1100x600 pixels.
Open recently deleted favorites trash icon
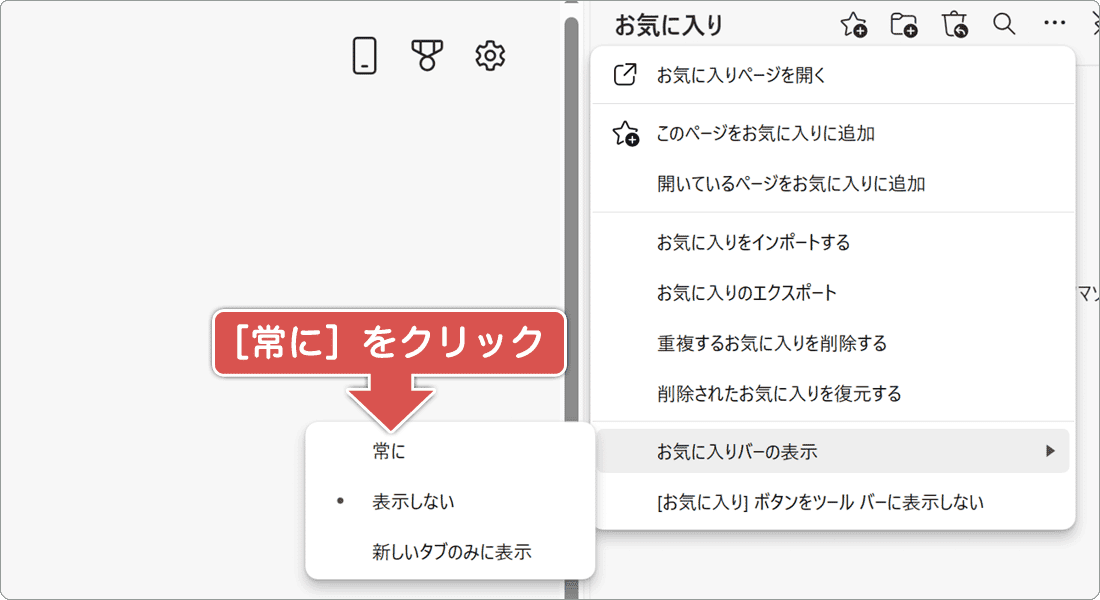click(x=955, y=24)
